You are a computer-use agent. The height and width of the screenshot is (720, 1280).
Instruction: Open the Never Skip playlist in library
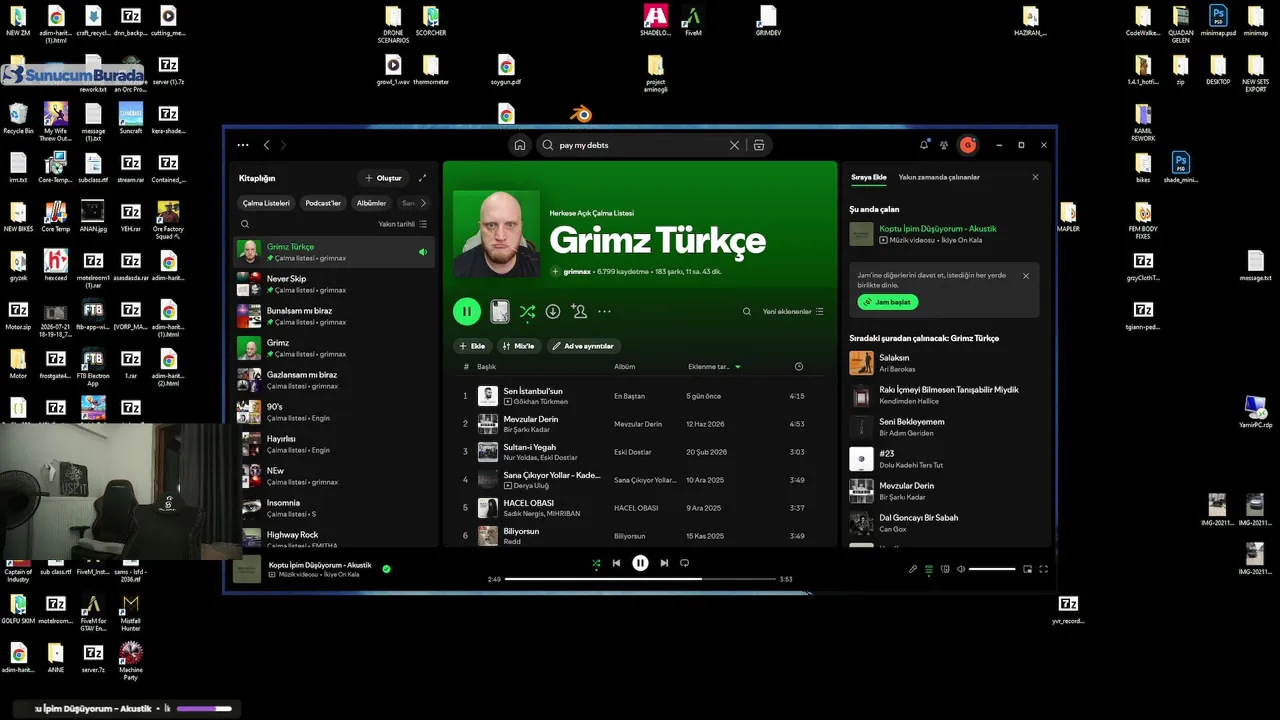[335, 284]
